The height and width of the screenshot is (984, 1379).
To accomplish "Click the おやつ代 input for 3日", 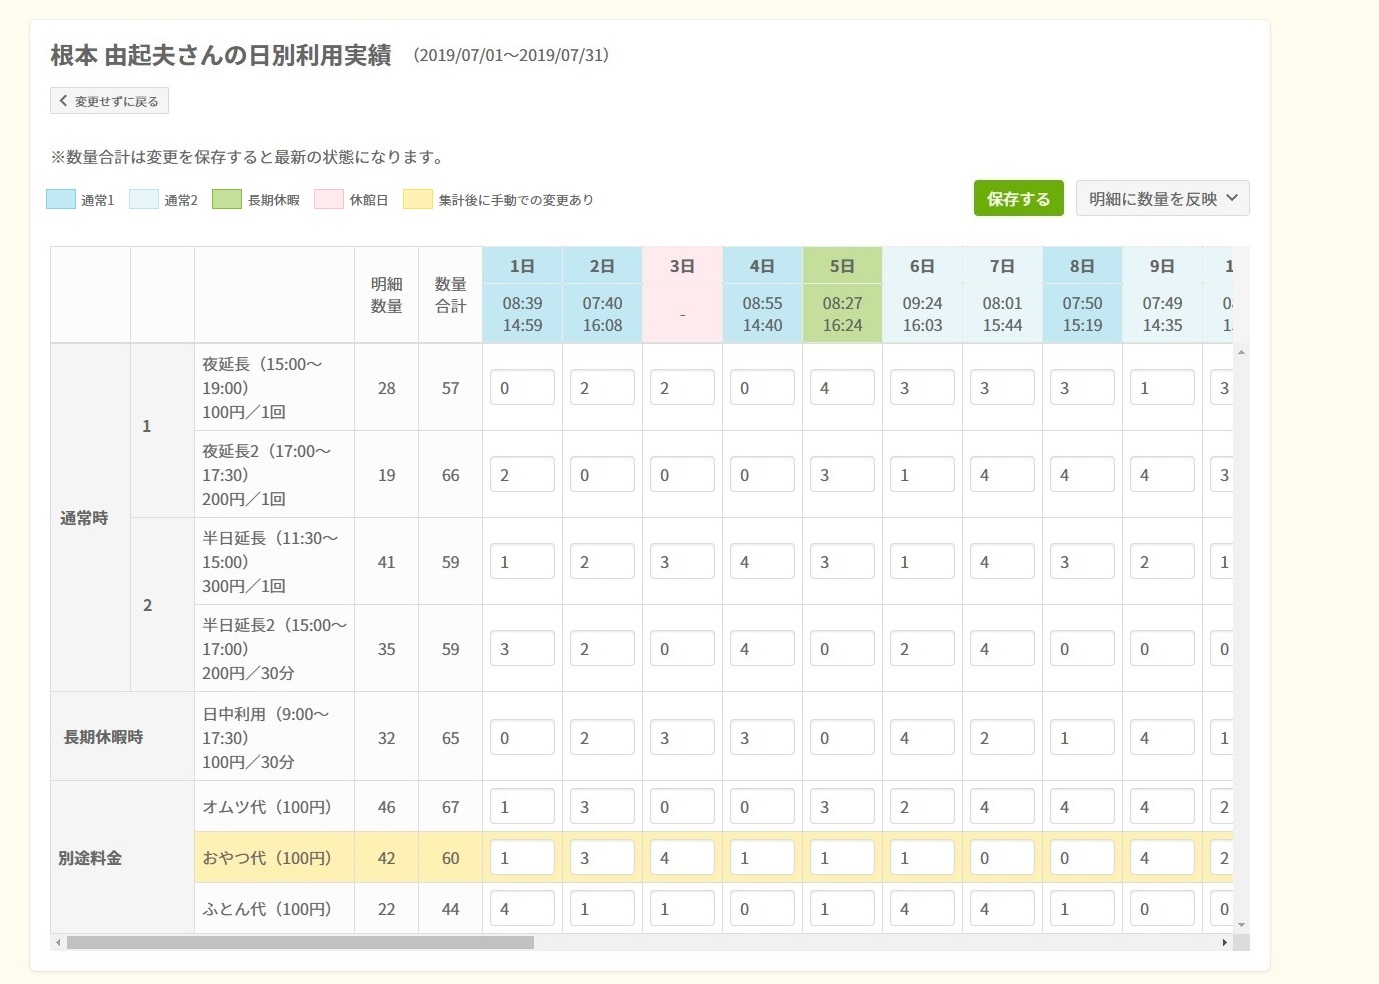I will click(682, 858).
